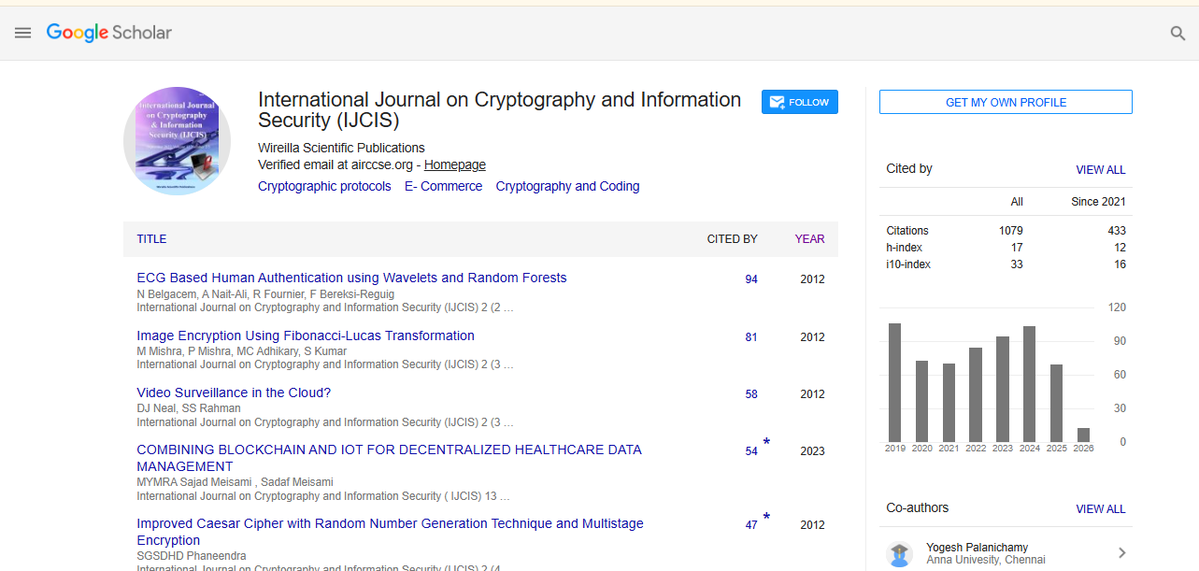
Task: Expand co-author entry with chevron arrow
Action: tap(1122, 553)
